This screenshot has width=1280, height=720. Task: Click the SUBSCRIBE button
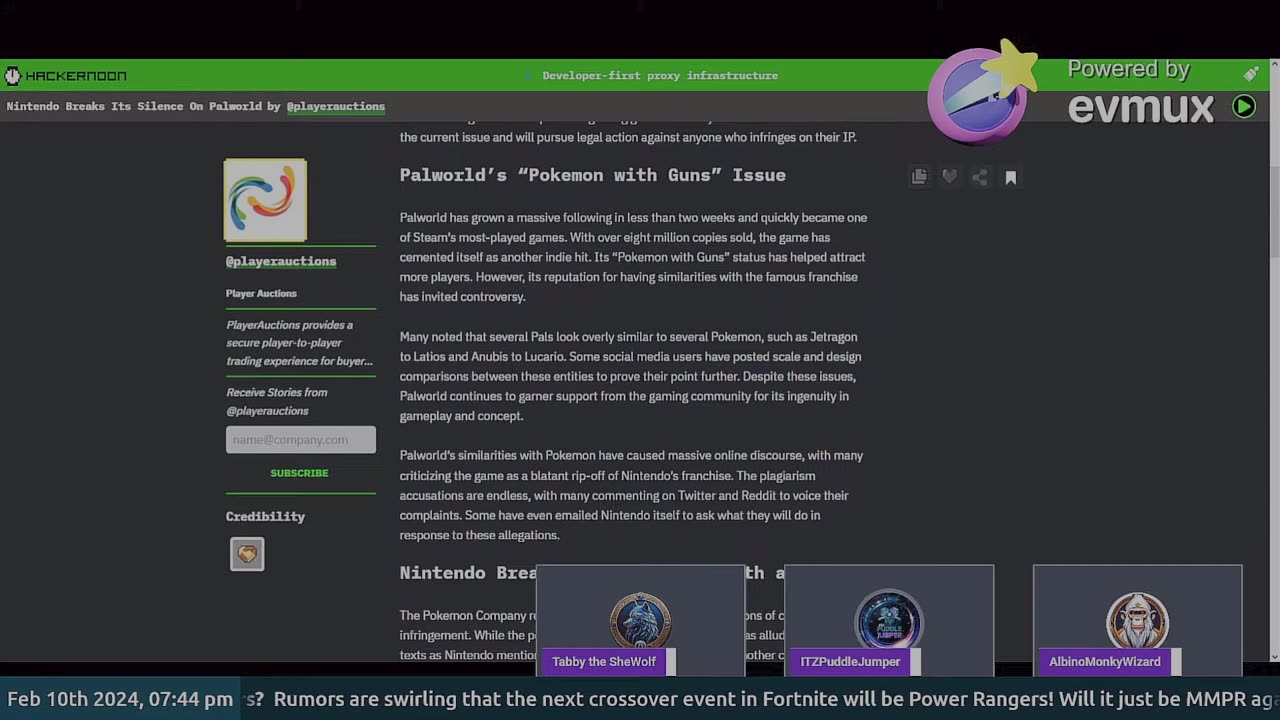click(x=299, y=473)
